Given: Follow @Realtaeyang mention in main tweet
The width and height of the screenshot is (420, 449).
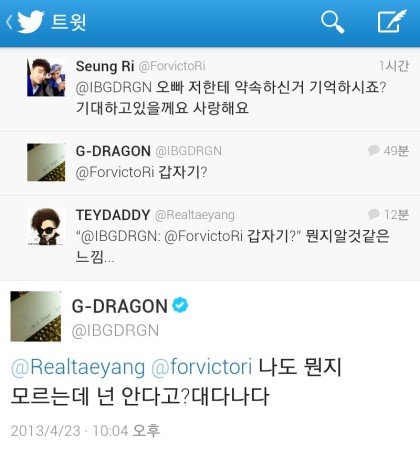Looking at the screenshot, I should point(78,368).
